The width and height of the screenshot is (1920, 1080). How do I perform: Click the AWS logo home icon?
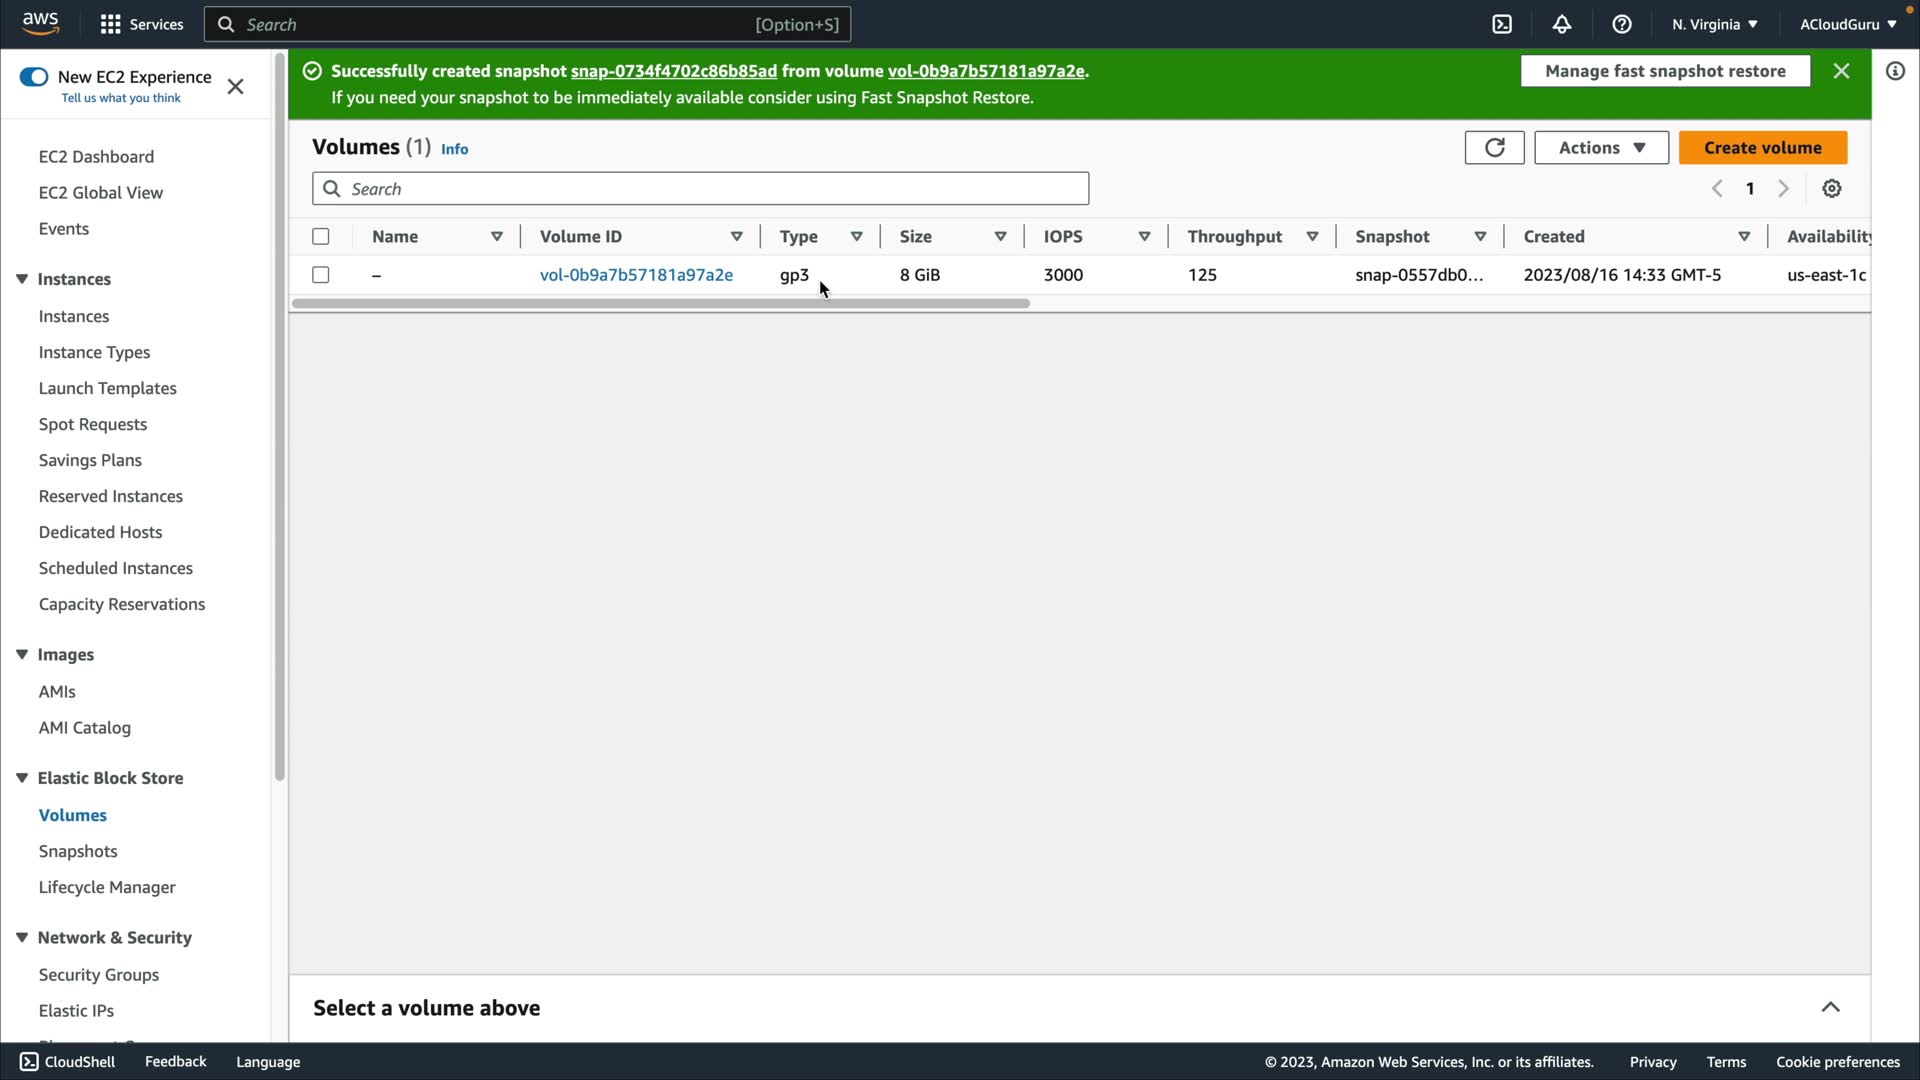coord(40,22)
